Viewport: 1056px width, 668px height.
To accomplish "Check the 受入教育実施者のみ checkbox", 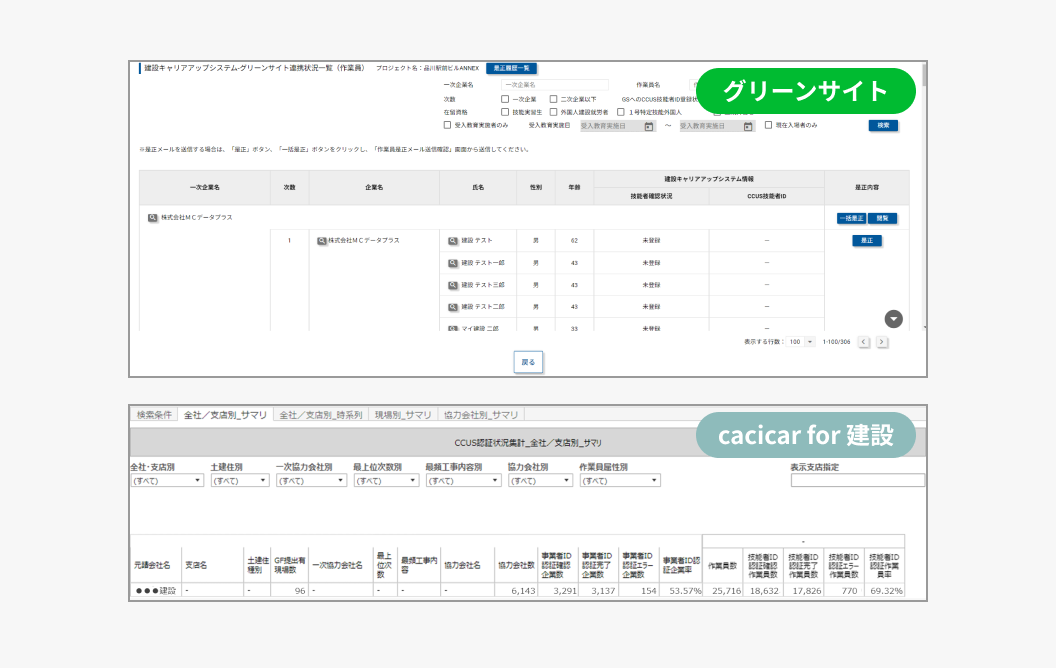I will click(447, 125).
